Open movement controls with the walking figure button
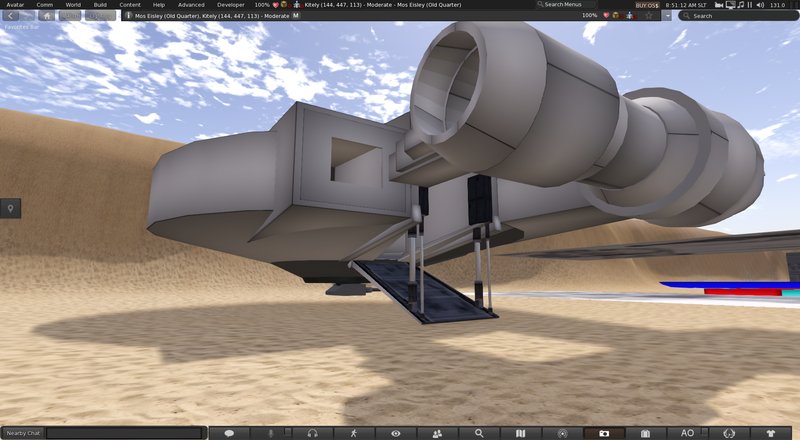The image size is (800, 440). [354, 433]
